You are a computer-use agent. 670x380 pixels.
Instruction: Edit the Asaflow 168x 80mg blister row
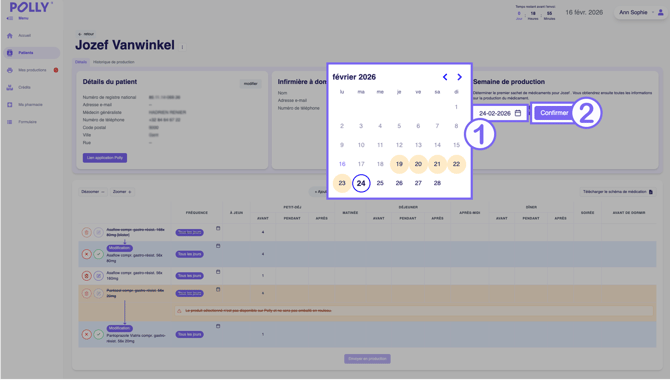click(98, 232)
